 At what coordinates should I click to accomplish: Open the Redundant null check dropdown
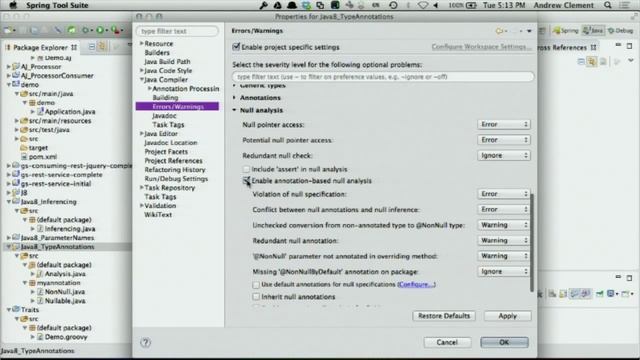(504, 155)
